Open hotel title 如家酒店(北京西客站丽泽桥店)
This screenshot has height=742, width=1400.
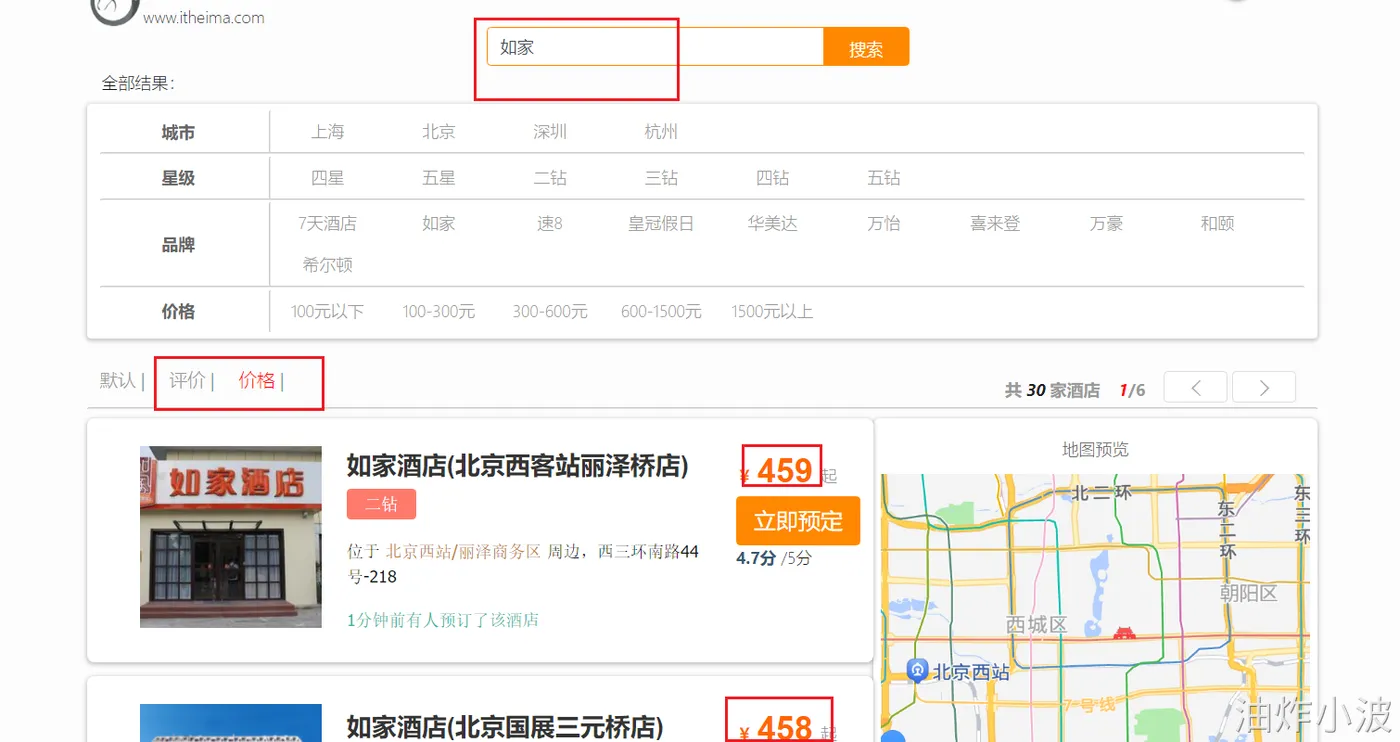point(517,466)
